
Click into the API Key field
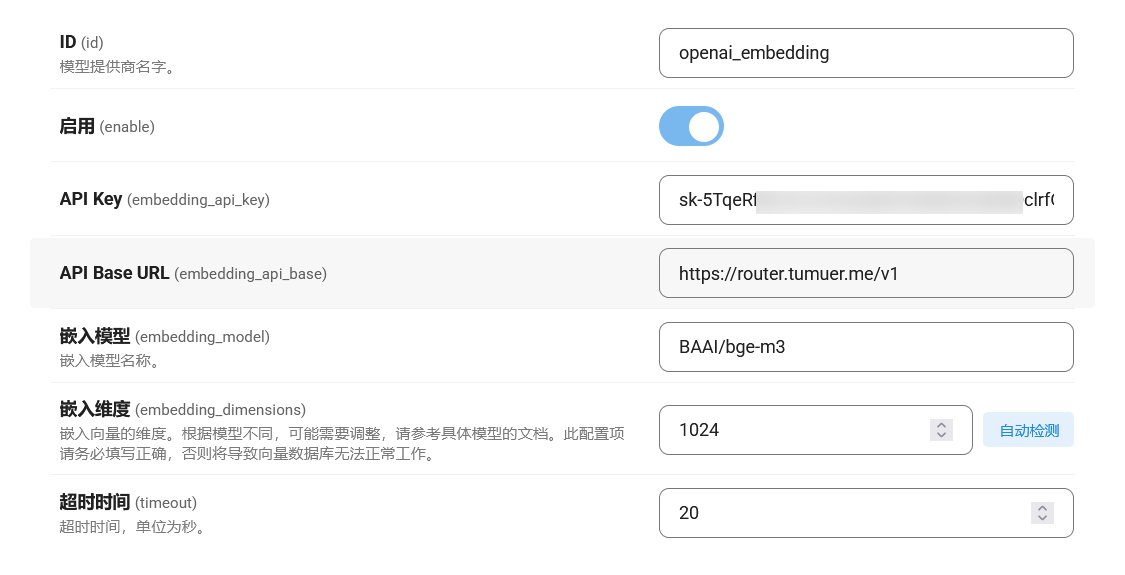[865, 200]
